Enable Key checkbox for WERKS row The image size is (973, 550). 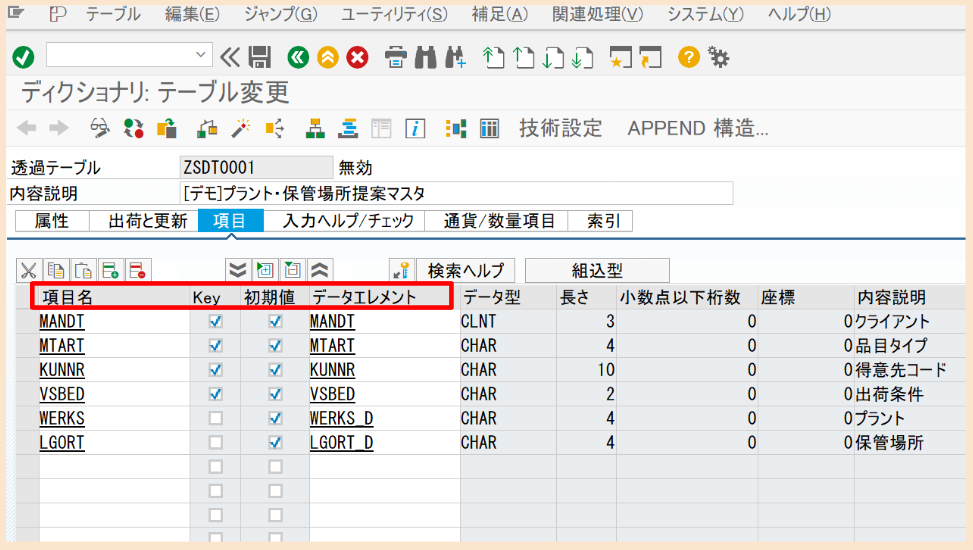(x=215, y=418)
